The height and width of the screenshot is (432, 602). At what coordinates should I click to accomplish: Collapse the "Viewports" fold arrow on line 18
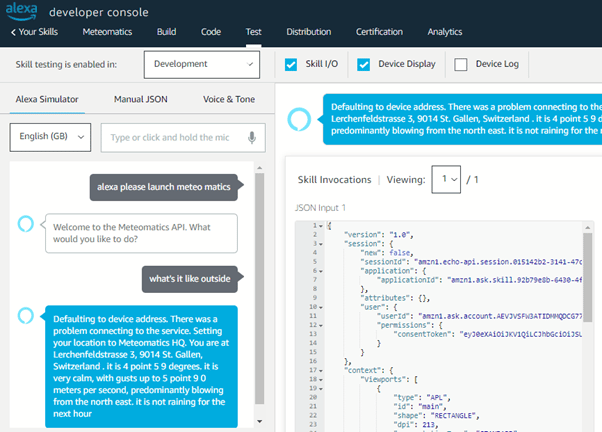321,379
